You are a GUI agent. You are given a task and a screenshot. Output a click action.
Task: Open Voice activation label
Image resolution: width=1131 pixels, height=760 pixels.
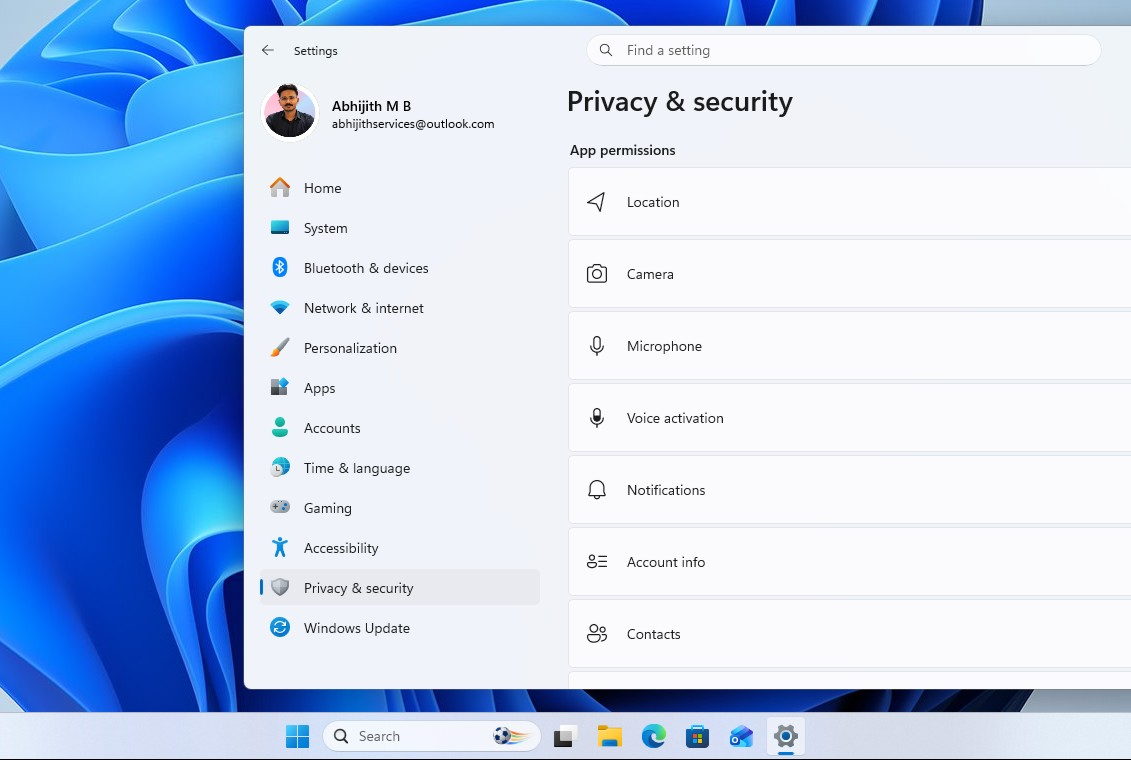[x=674, y=418]
